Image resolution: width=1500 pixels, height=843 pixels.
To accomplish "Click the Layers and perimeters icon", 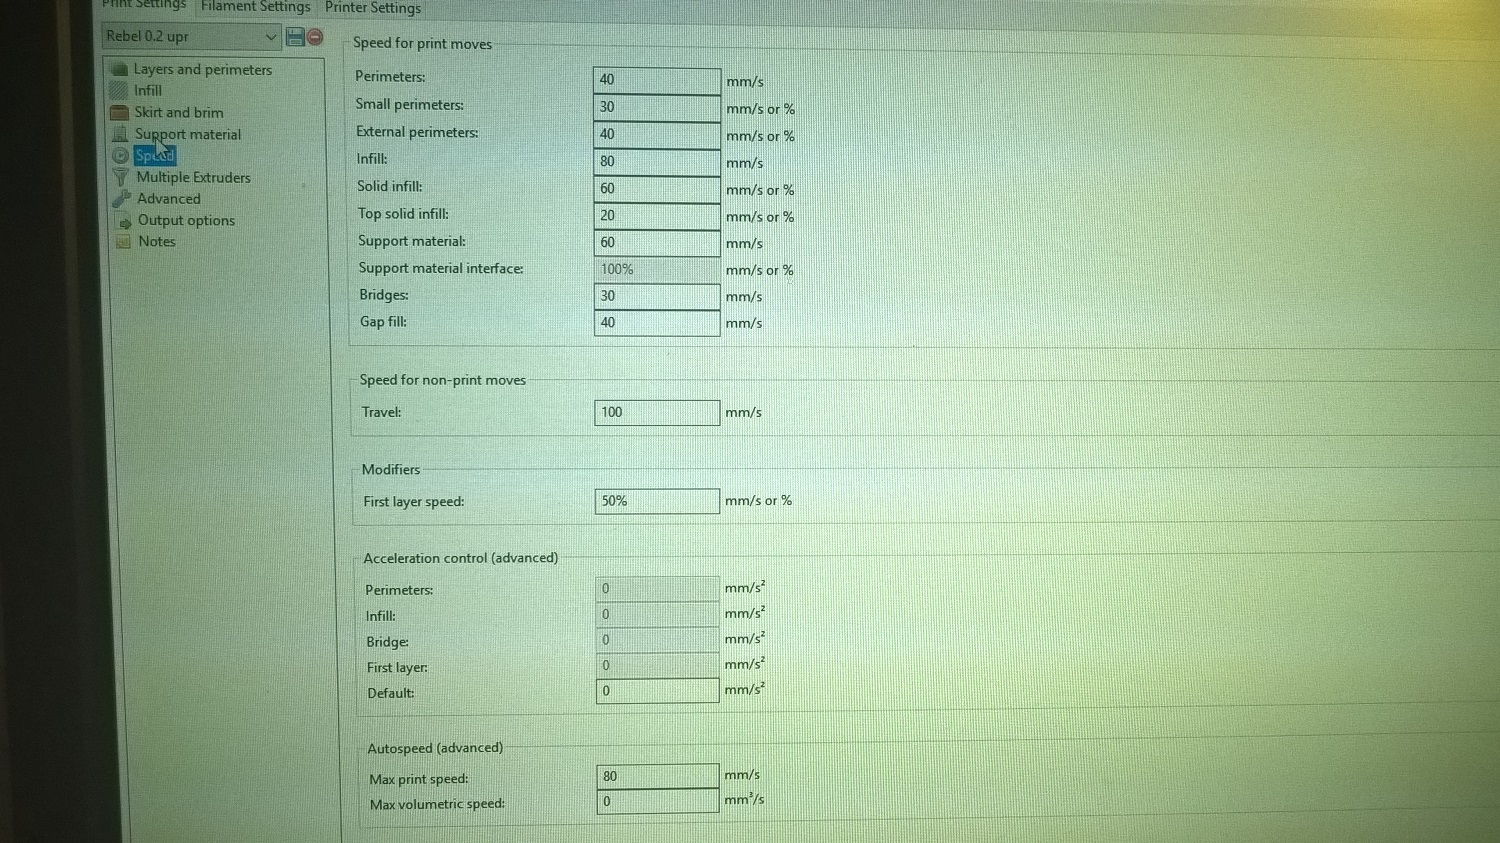I will (119, 69).
